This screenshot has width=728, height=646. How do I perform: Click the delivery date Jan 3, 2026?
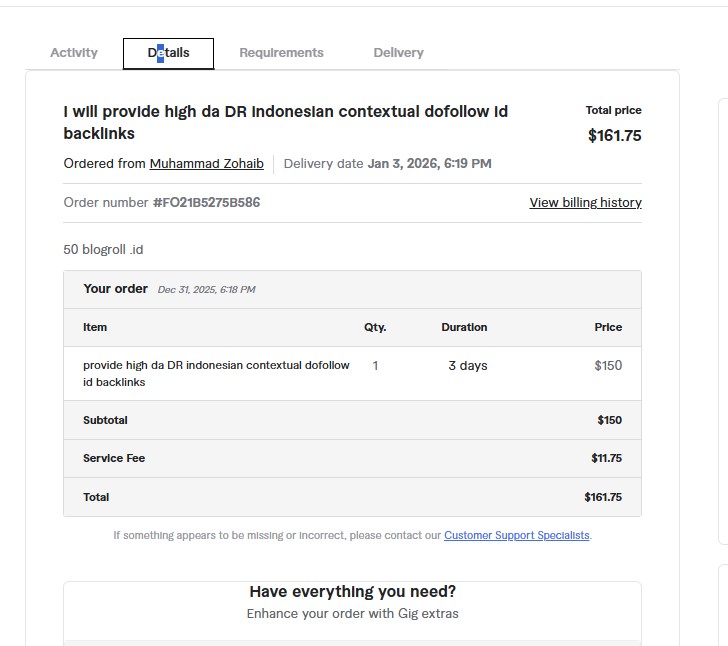click(429, 164)
